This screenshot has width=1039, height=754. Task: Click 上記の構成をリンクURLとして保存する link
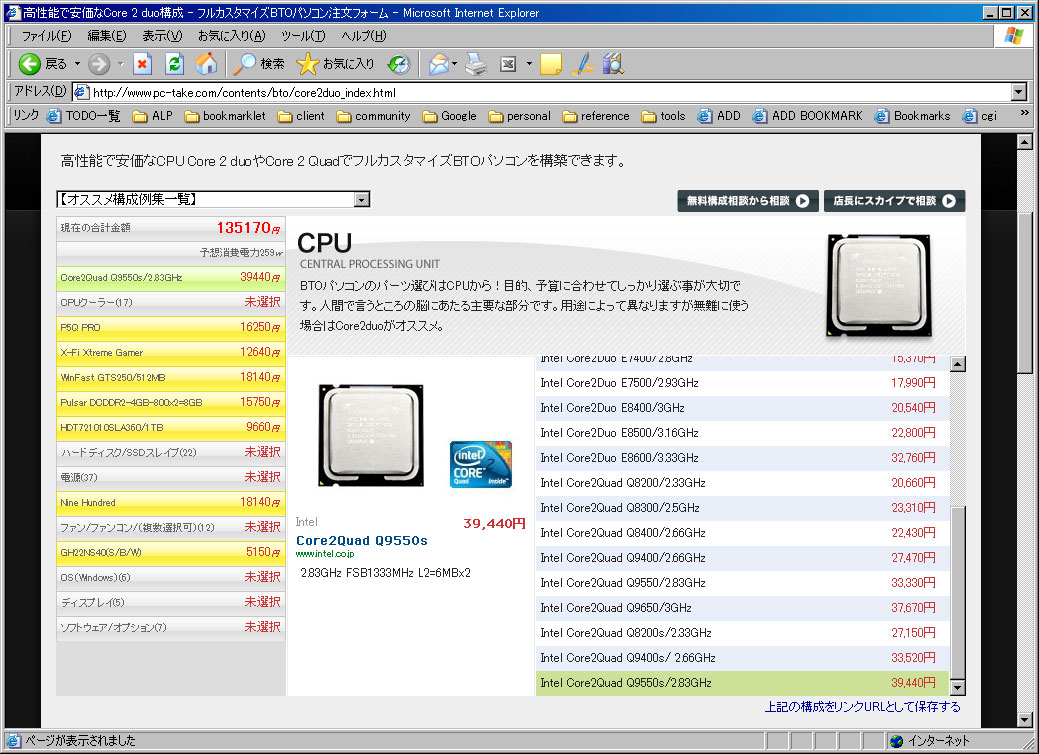862,707
